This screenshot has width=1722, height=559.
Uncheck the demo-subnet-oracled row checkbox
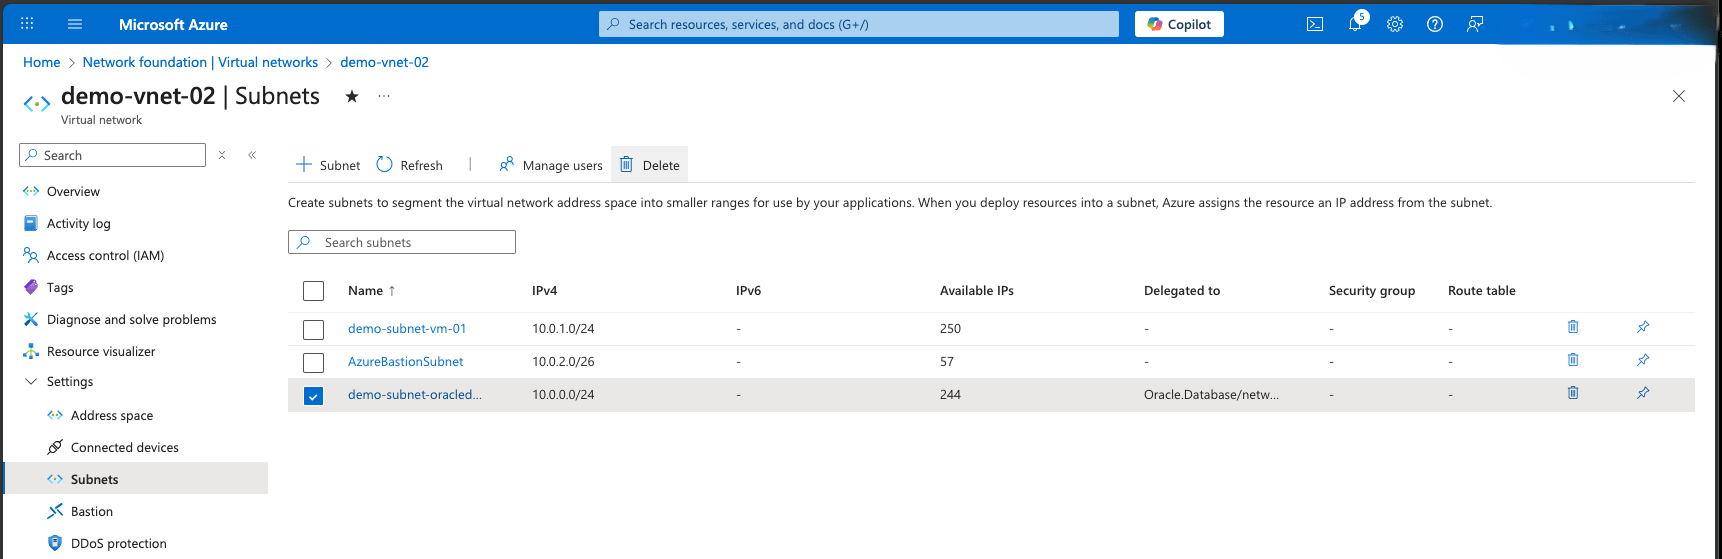(x=314, y=395)
